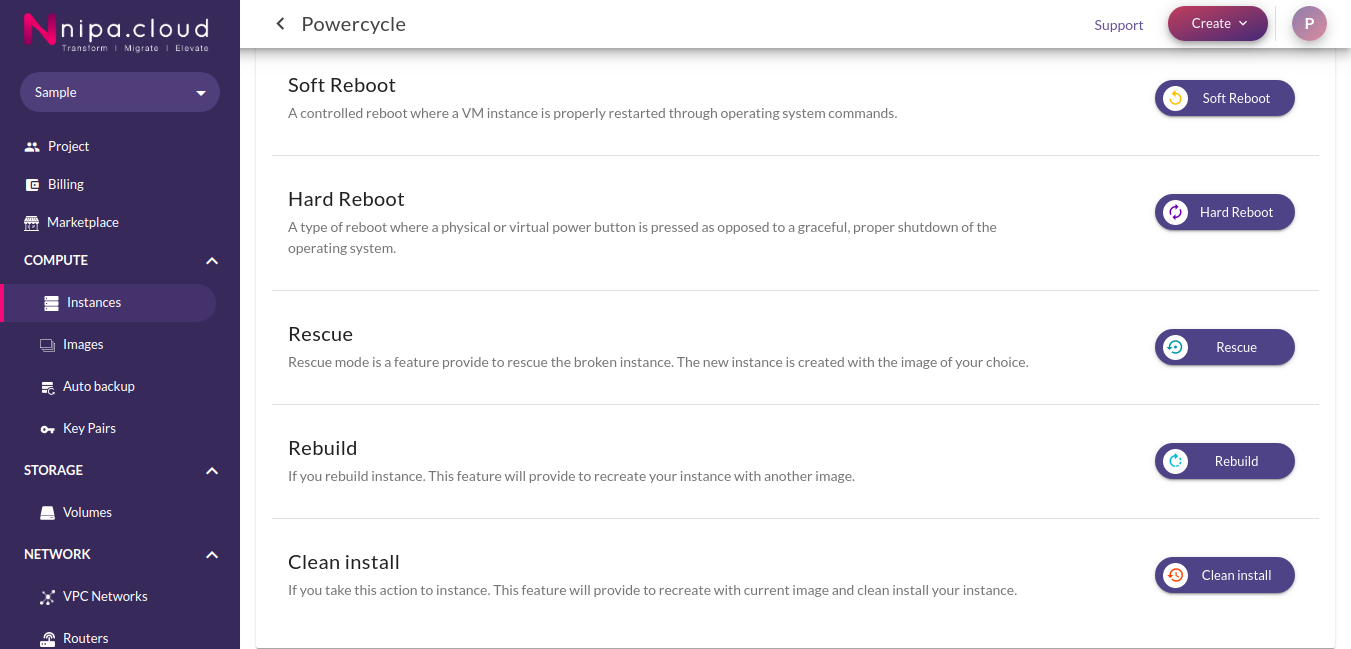Viewport: 1351px width, 649px height.
Task: Click the Key Pairs key icon
Action: [47, 428]
